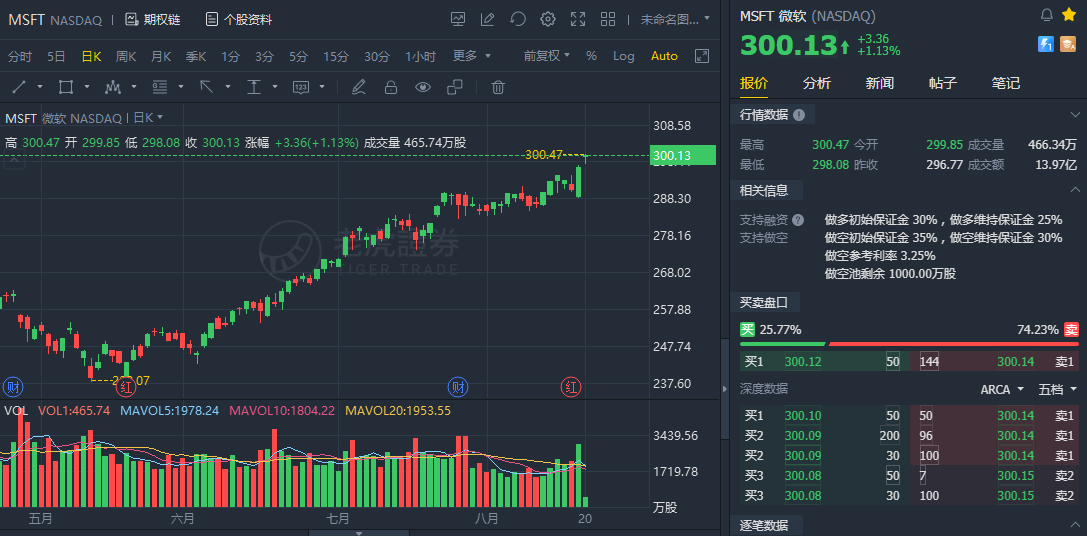Select the wave pattern drawing tool

pos(113,87)
